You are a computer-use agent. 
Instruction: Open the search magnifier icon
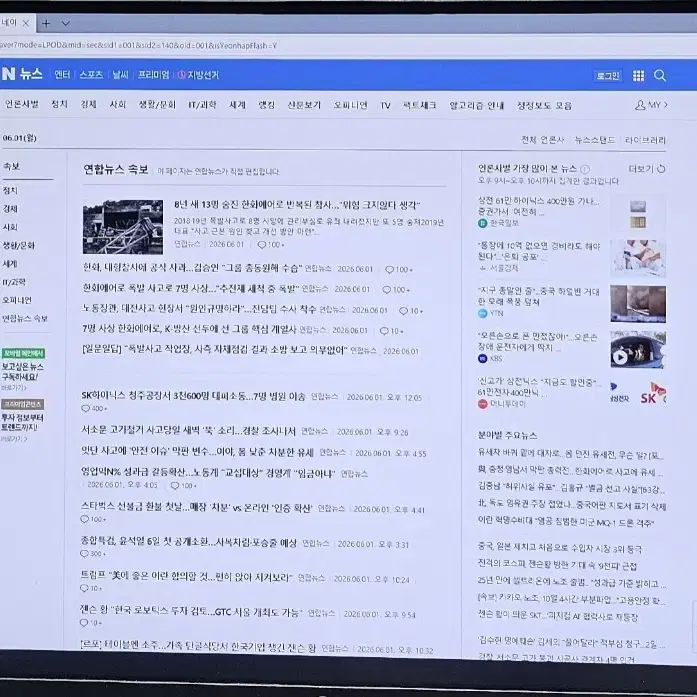click(x=660, y=76)
